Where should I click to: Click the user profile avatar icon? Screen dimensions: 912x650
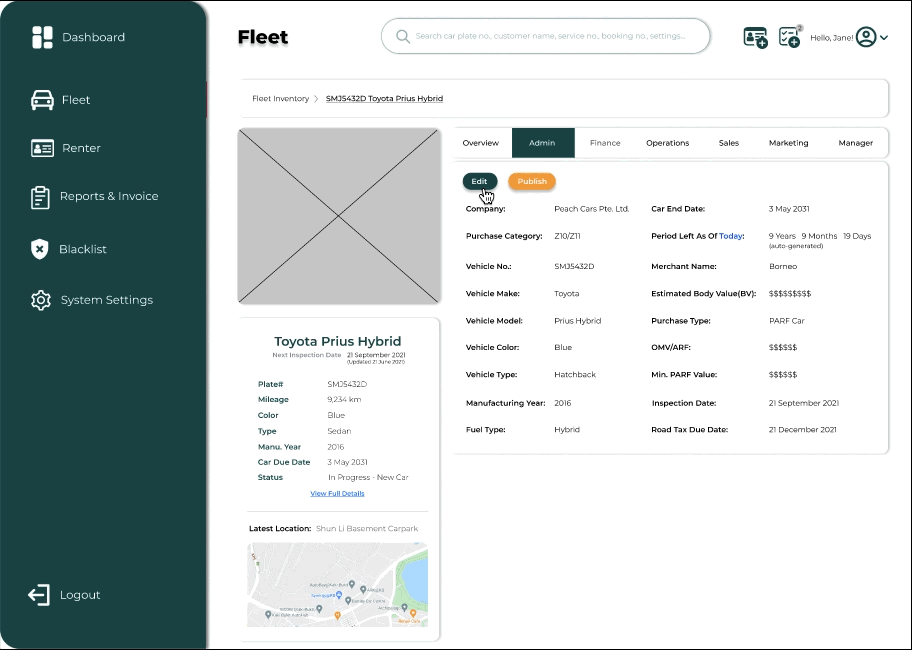tap(866, 37)
